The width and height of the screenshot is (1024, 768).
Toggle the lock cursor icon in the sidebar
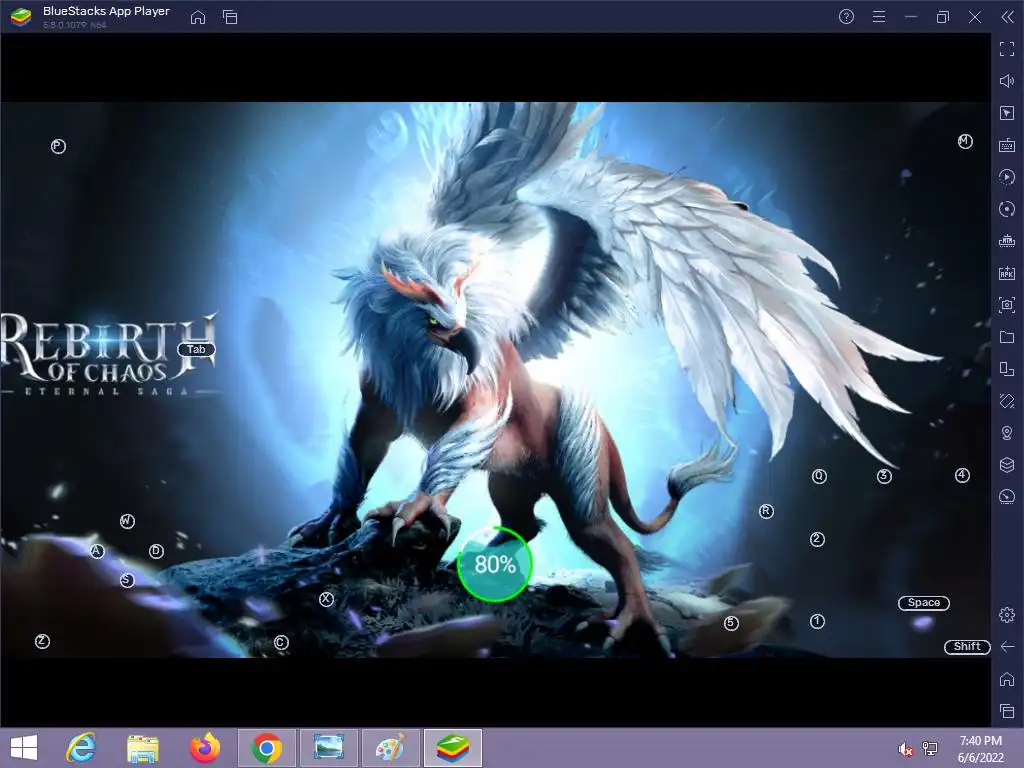(x=1007, y=113)
